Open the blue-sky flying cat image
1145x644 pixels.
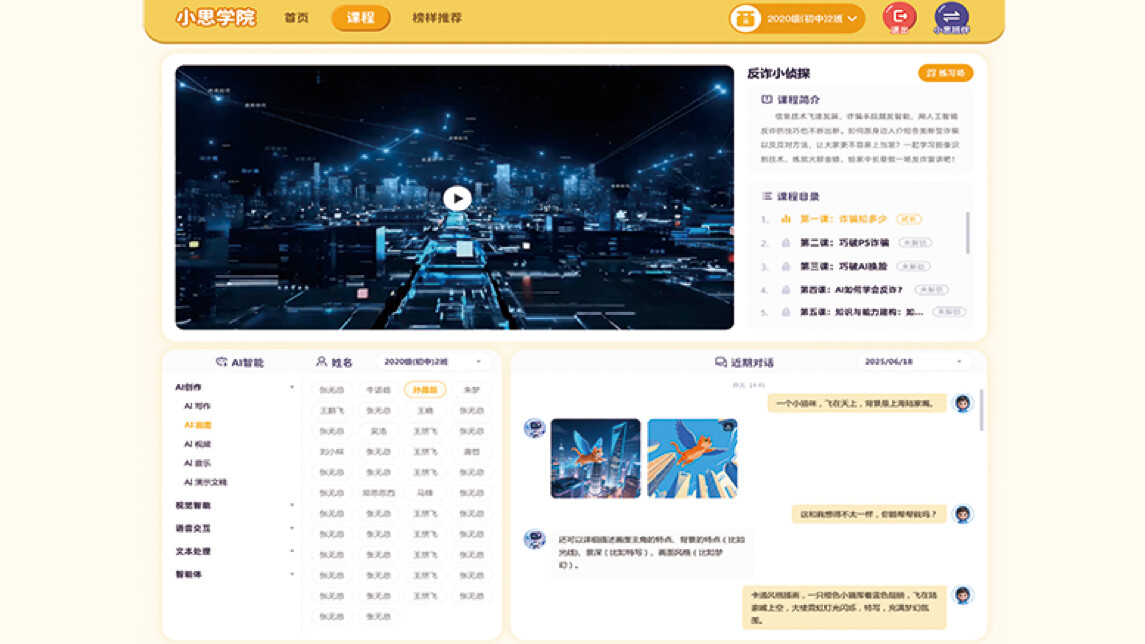692,459
